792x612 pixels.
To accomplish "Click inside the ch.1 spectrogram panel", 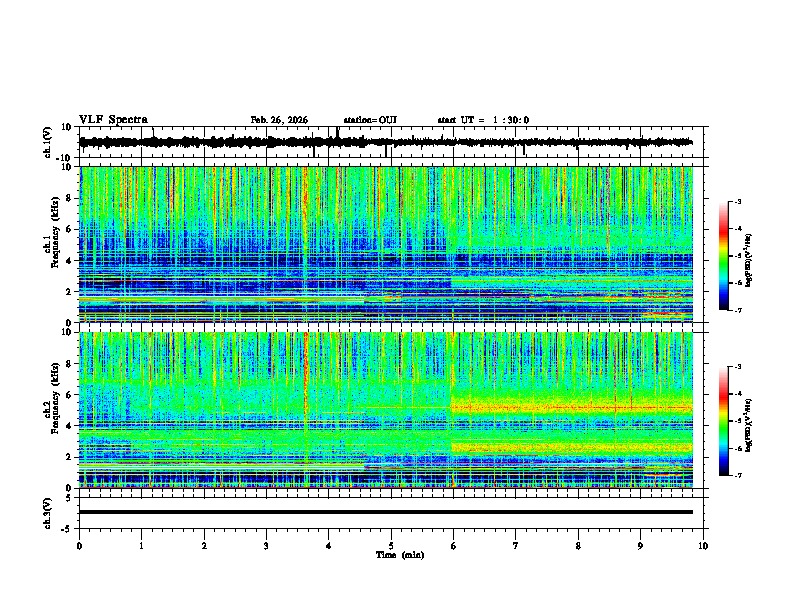I will tap(386, 244).
